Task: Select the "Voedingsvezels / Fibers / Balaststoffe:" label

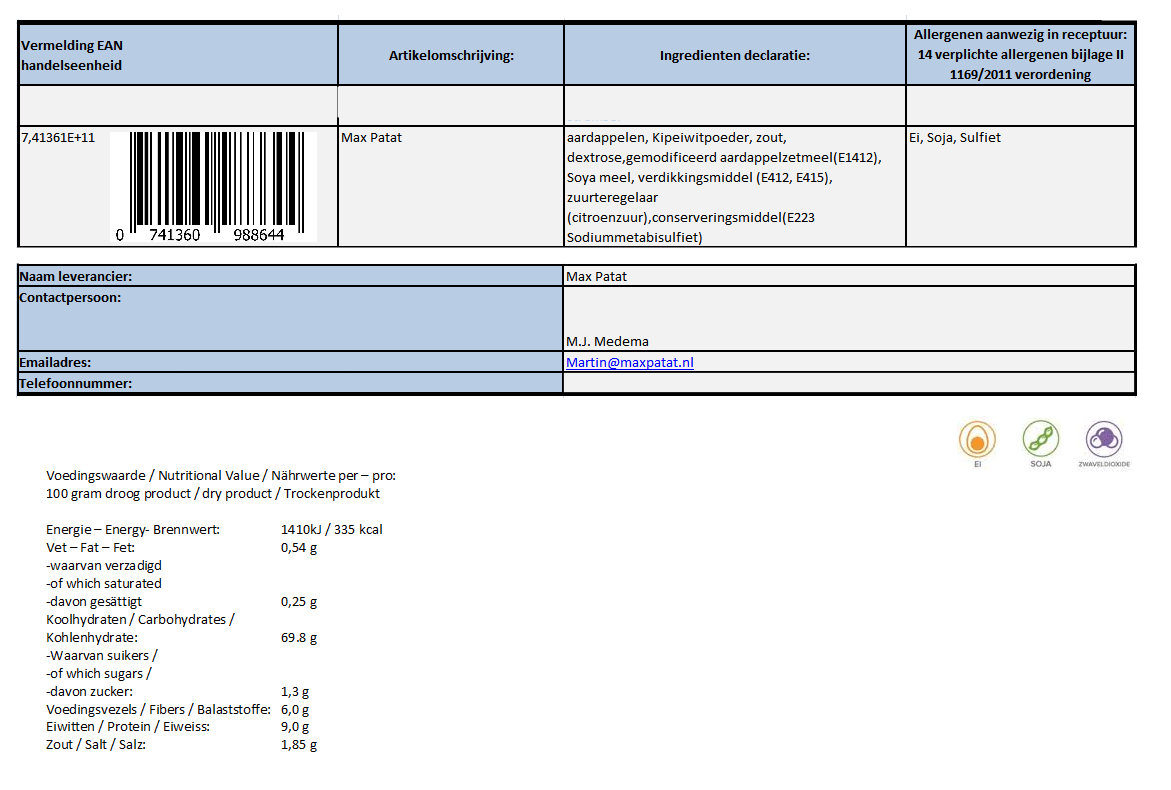Action: 158,709
